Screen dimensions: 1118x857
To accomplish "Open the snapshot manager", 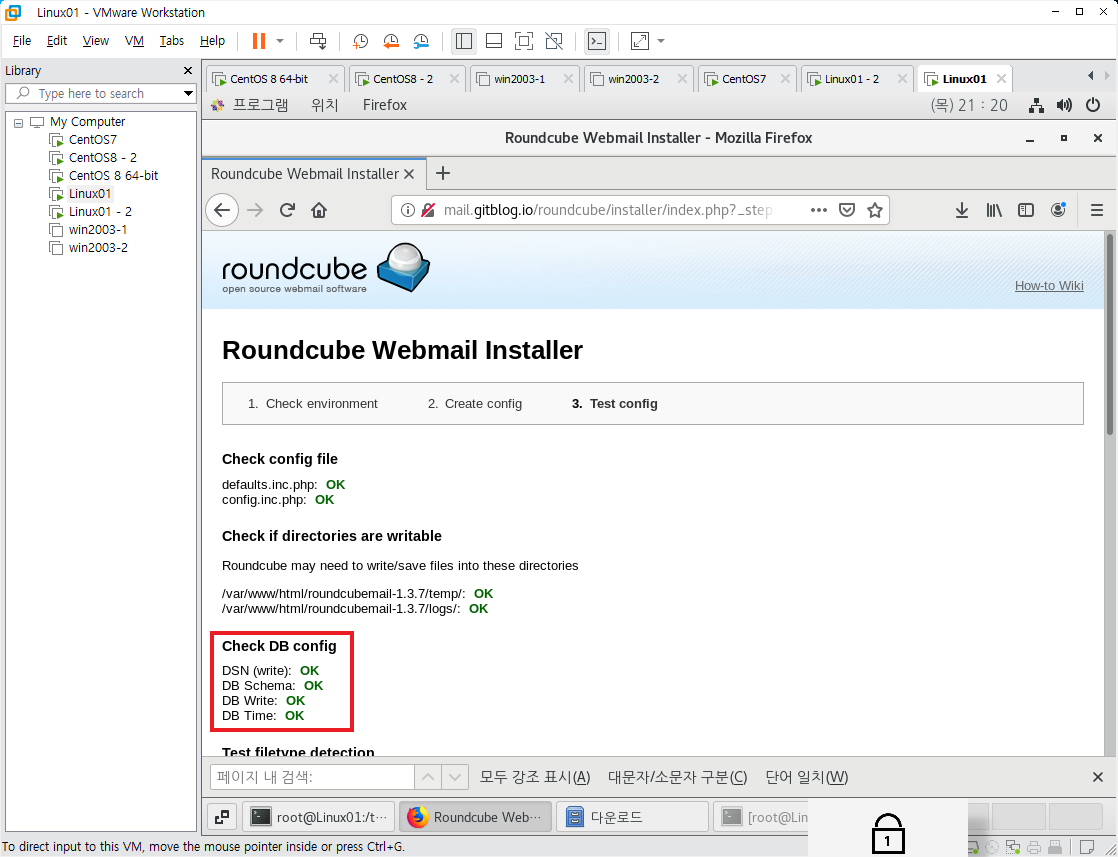I will point(421,41).
